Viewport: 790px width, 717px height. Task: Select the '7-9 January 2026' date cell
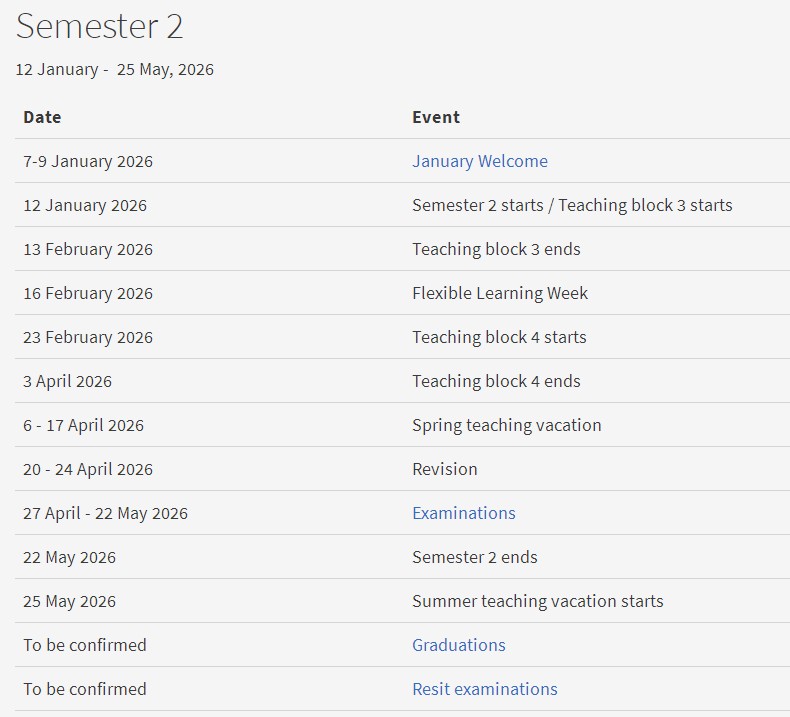pos(88,161)
